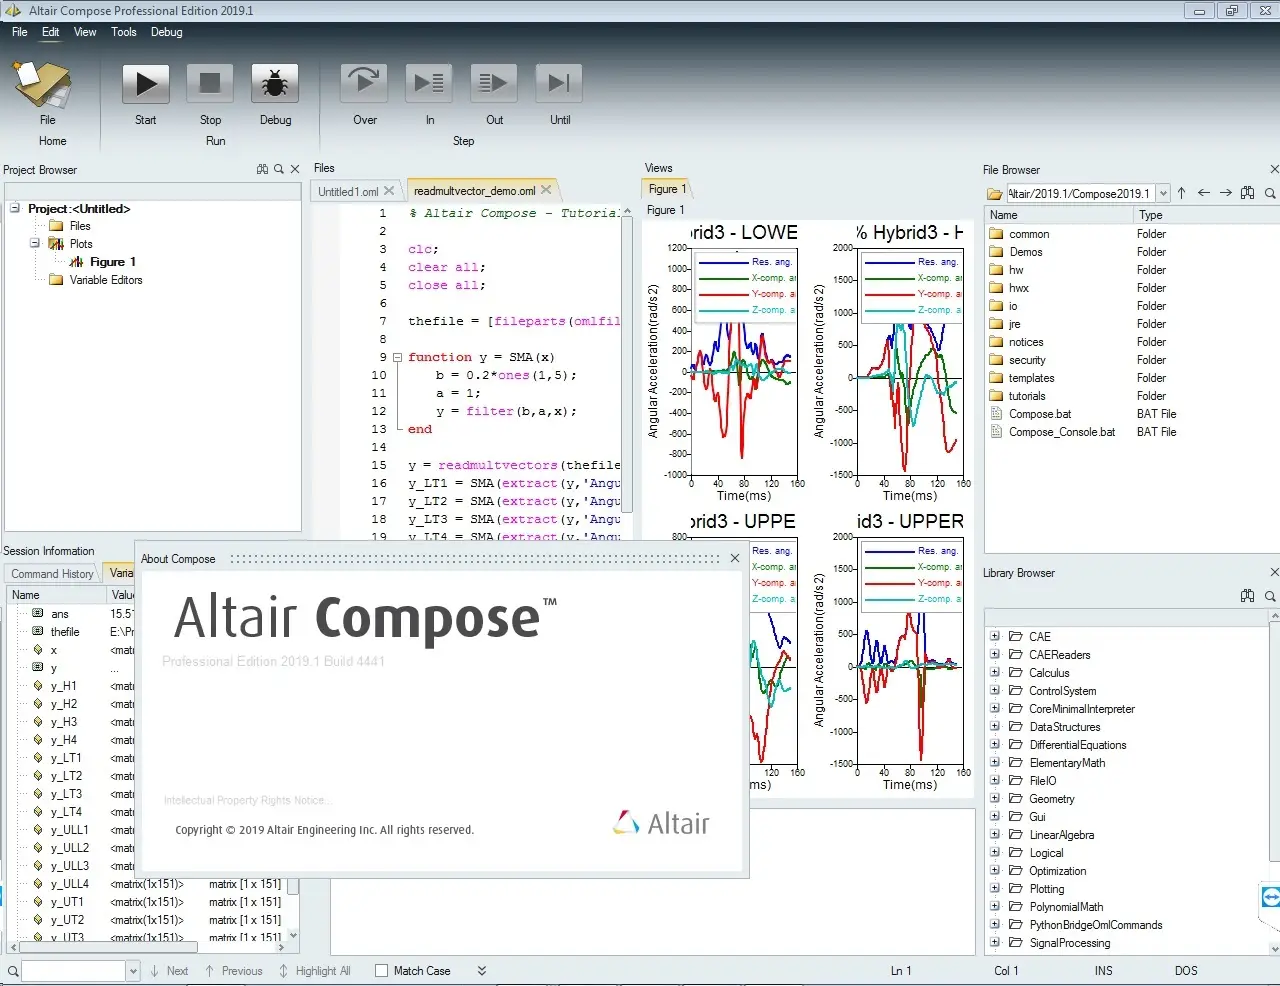Click the File Browser path field
This screenshot has width=1280, height=986.
(1080, 194)
